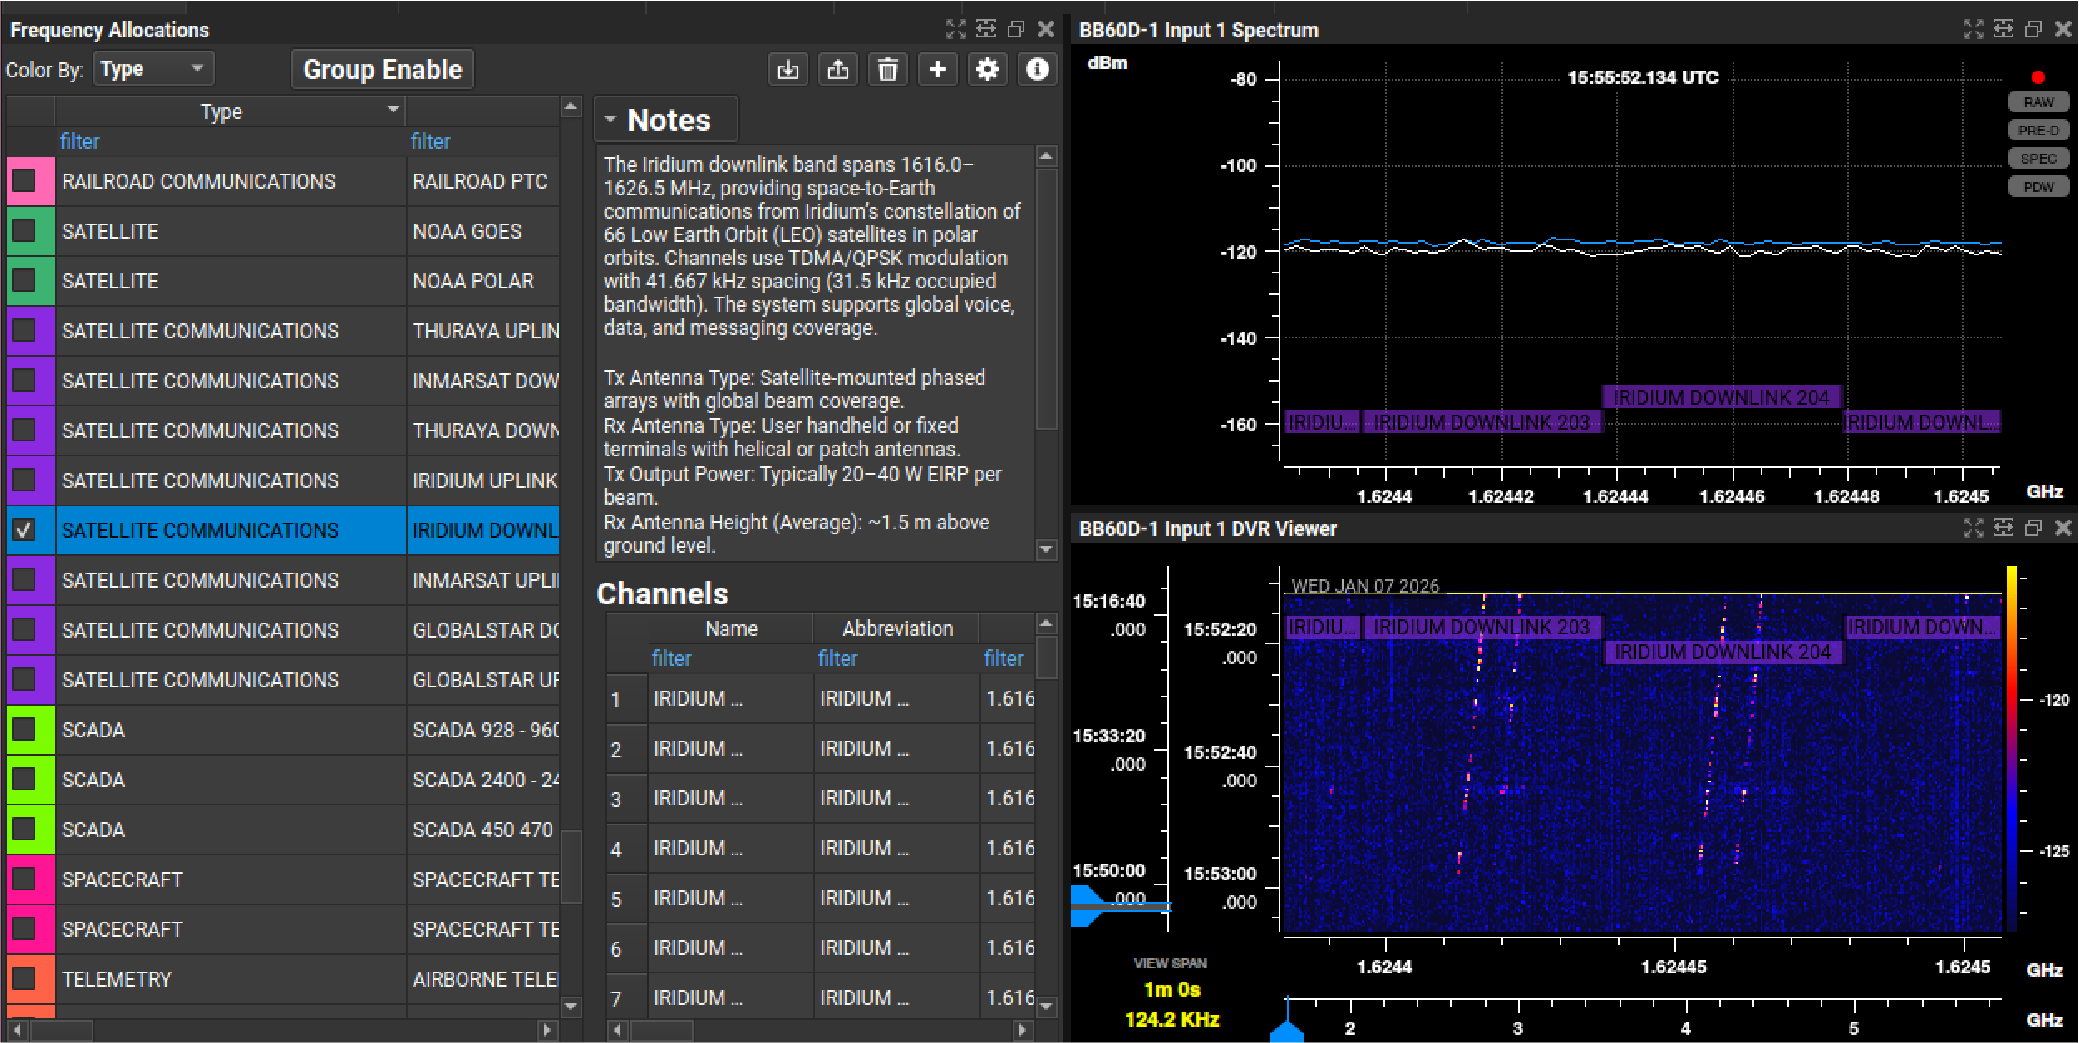Click the export allocations upload icon
2079x1043 pixels.
pos(838,69)
